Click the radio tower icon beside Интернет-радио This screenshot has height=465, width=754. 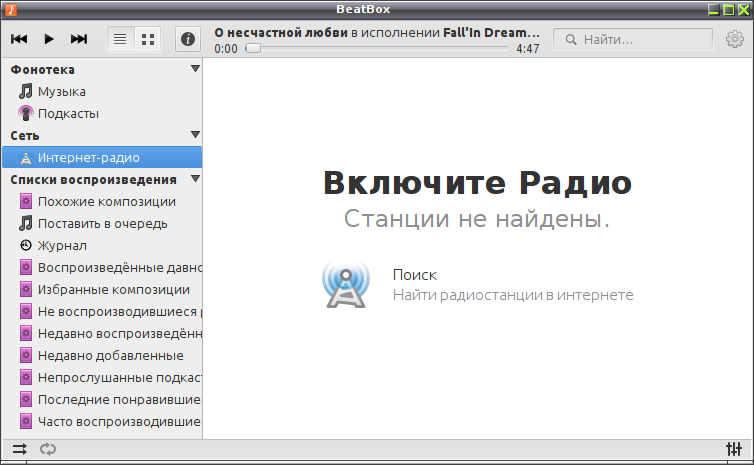tap(25, 158)
